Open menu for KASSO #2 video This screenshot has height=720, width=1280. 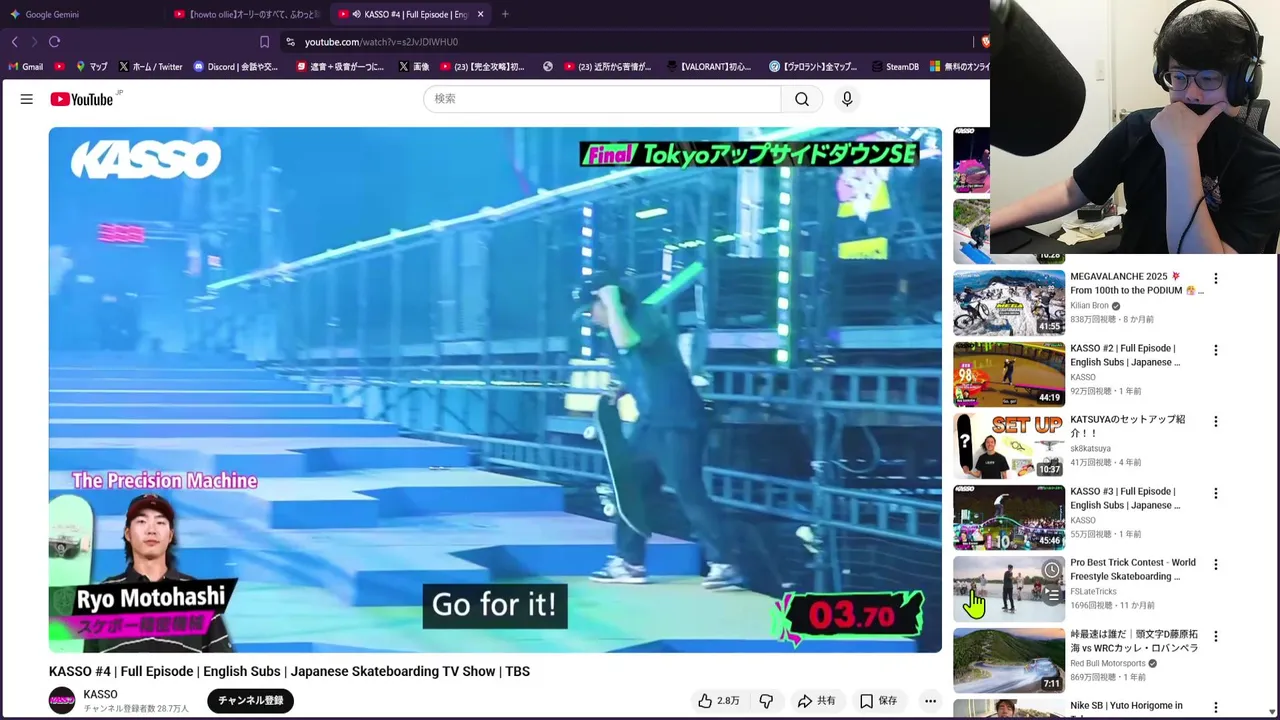(1216, 350)
